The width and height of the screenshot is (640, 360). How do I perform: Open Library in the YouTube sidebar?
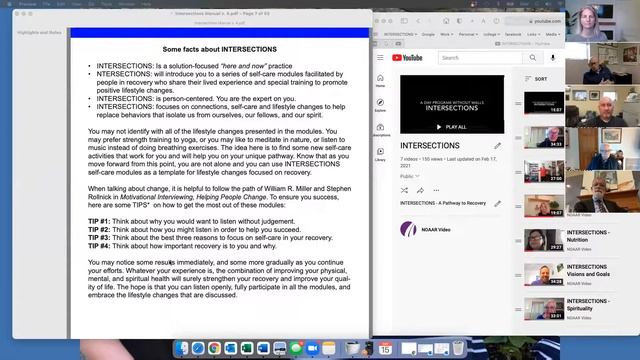(x=380, y=154)
